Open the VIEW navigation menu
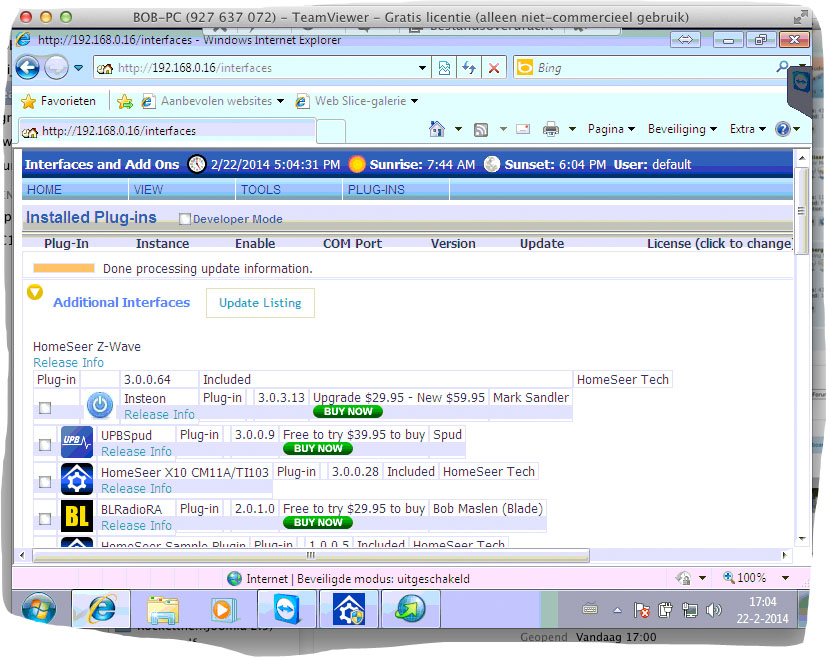 (x=182, y=190)
